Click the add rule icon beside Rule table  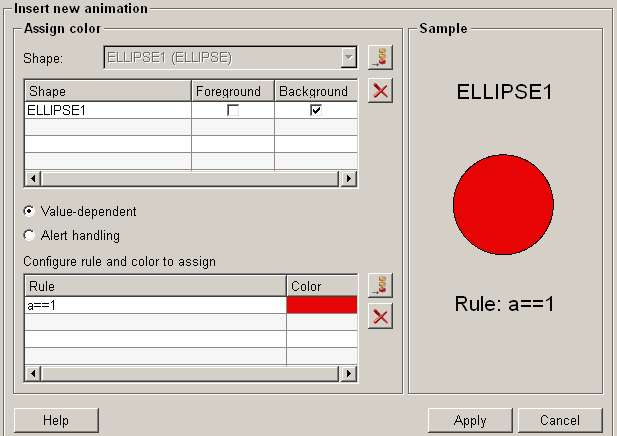(x=380, y=285)
